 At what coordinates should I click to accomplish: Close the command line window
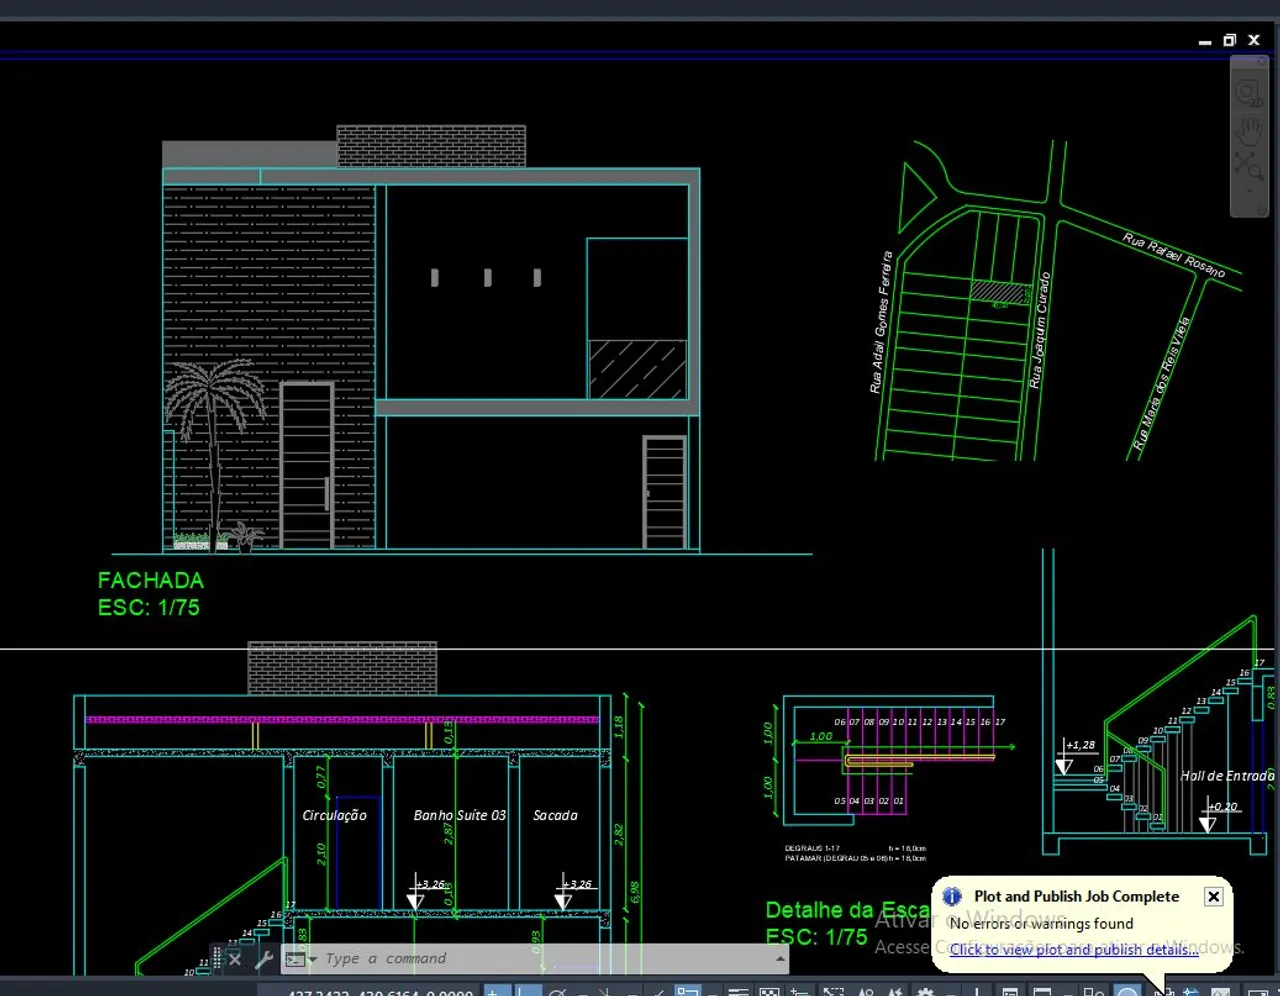pos(235,960)
